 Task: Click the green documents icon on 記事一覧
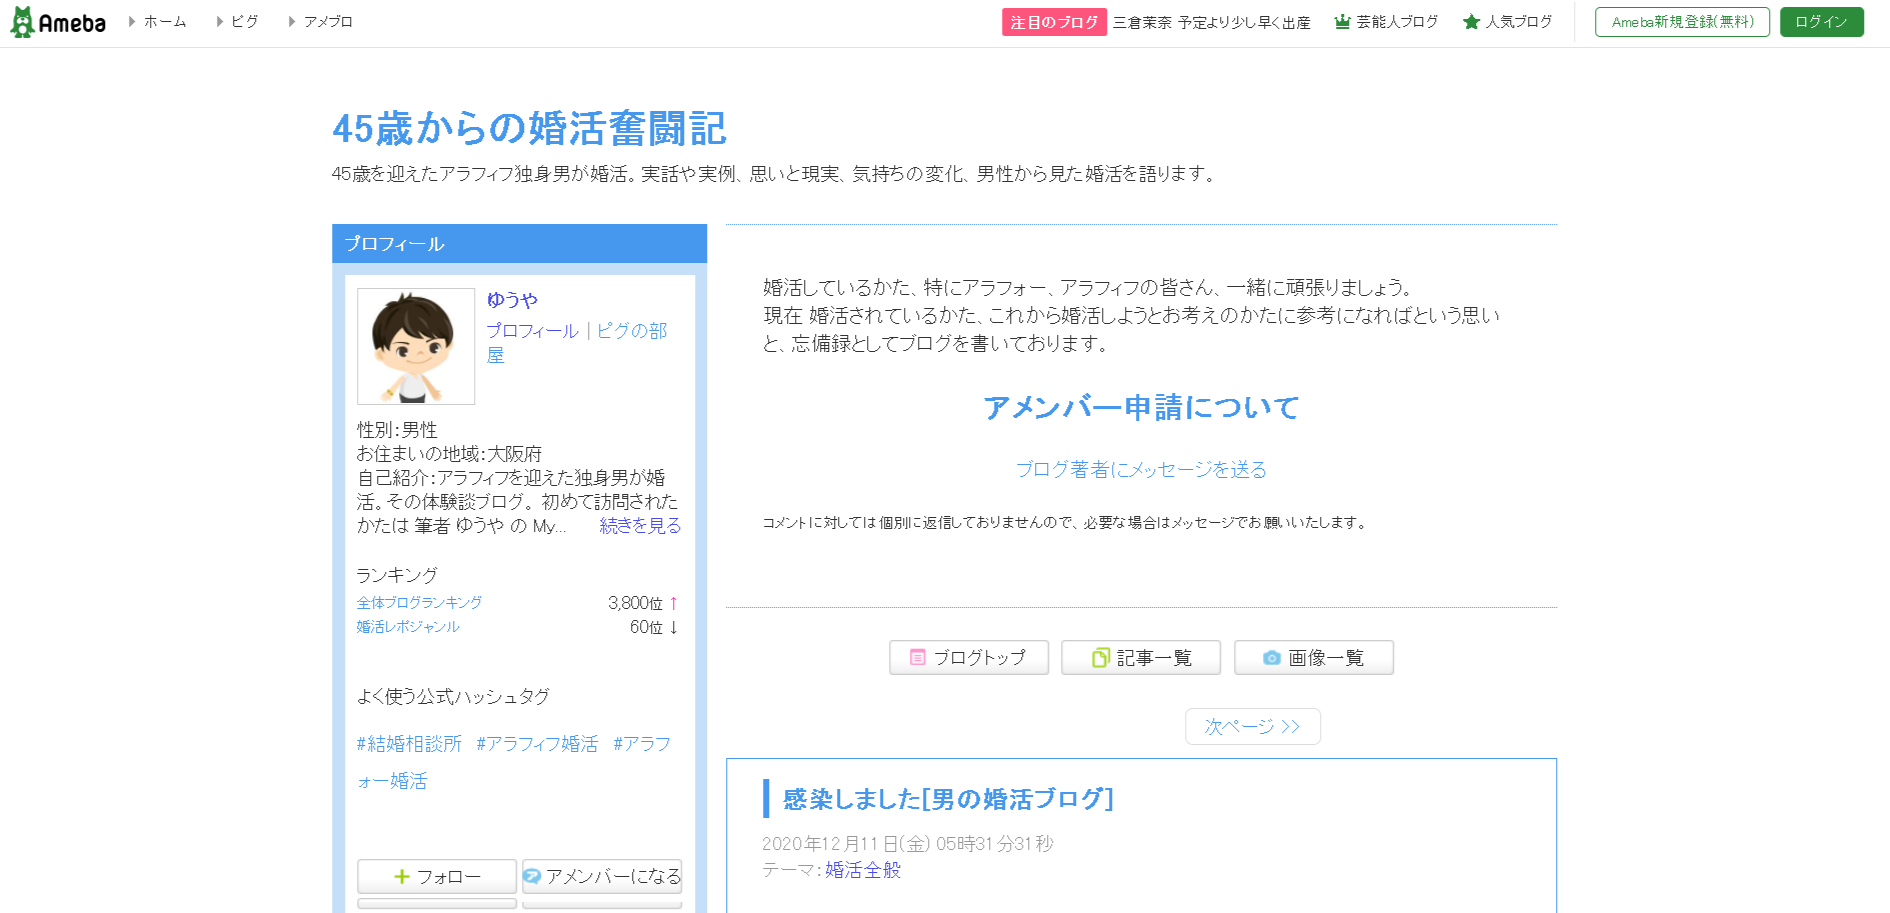click(1100, 658)
